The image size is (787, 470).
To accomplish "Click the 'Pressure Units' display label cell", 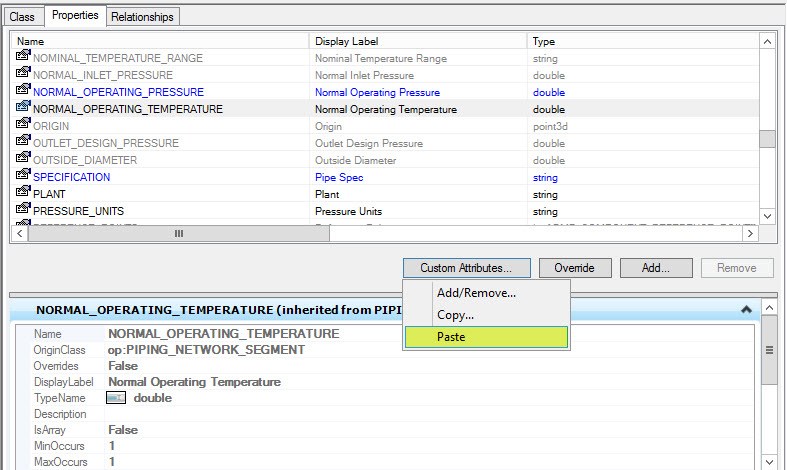I will pyautogui.click(x=348, y=211).
